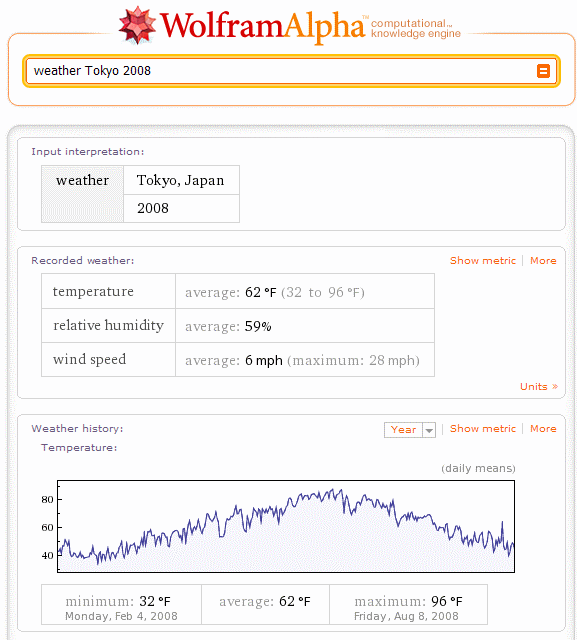The image size is (577, 640).
Task: Click 'Friday, Aug 8, 2008' date text
Action: (406, 616)
